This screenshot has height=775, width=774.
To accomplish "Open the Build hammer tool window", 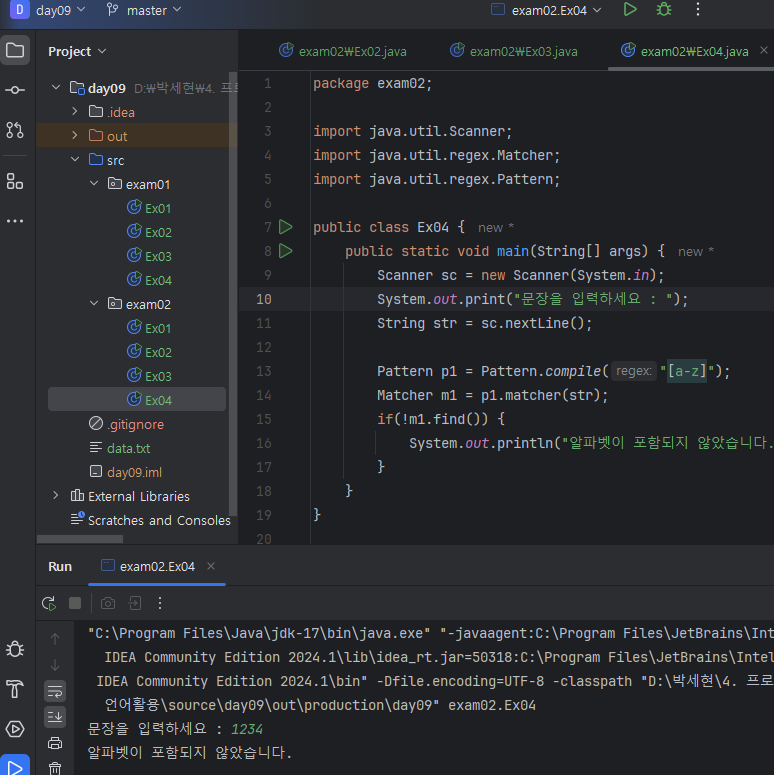I will coord(15,689).
